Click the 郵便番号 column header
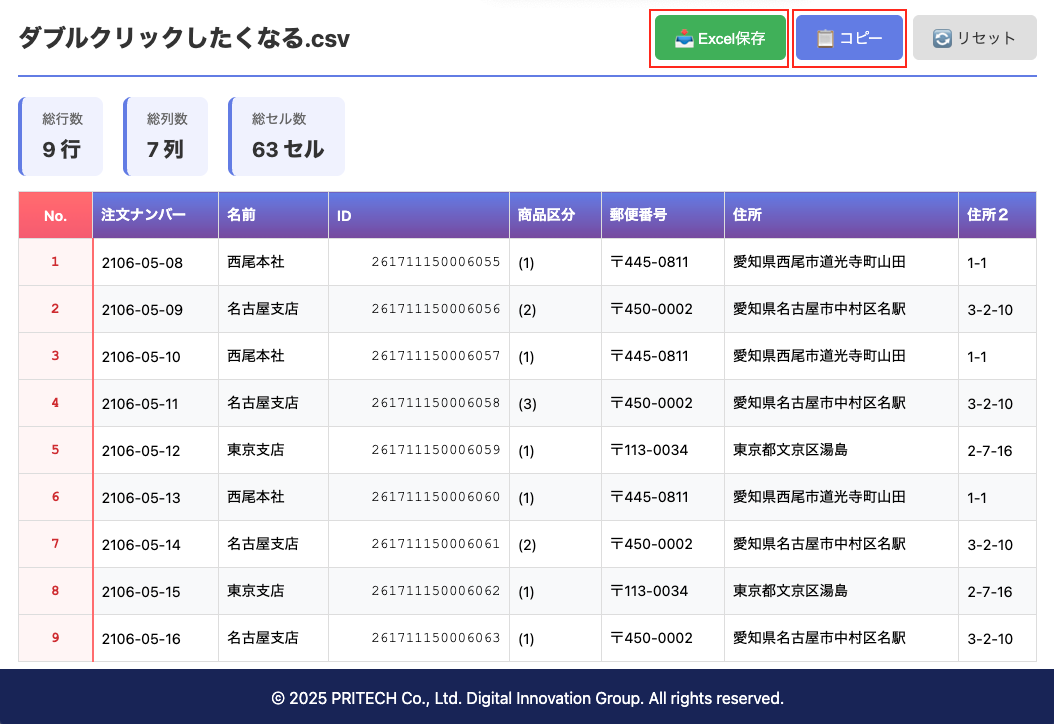1054x724 pixels. [662, 215]
